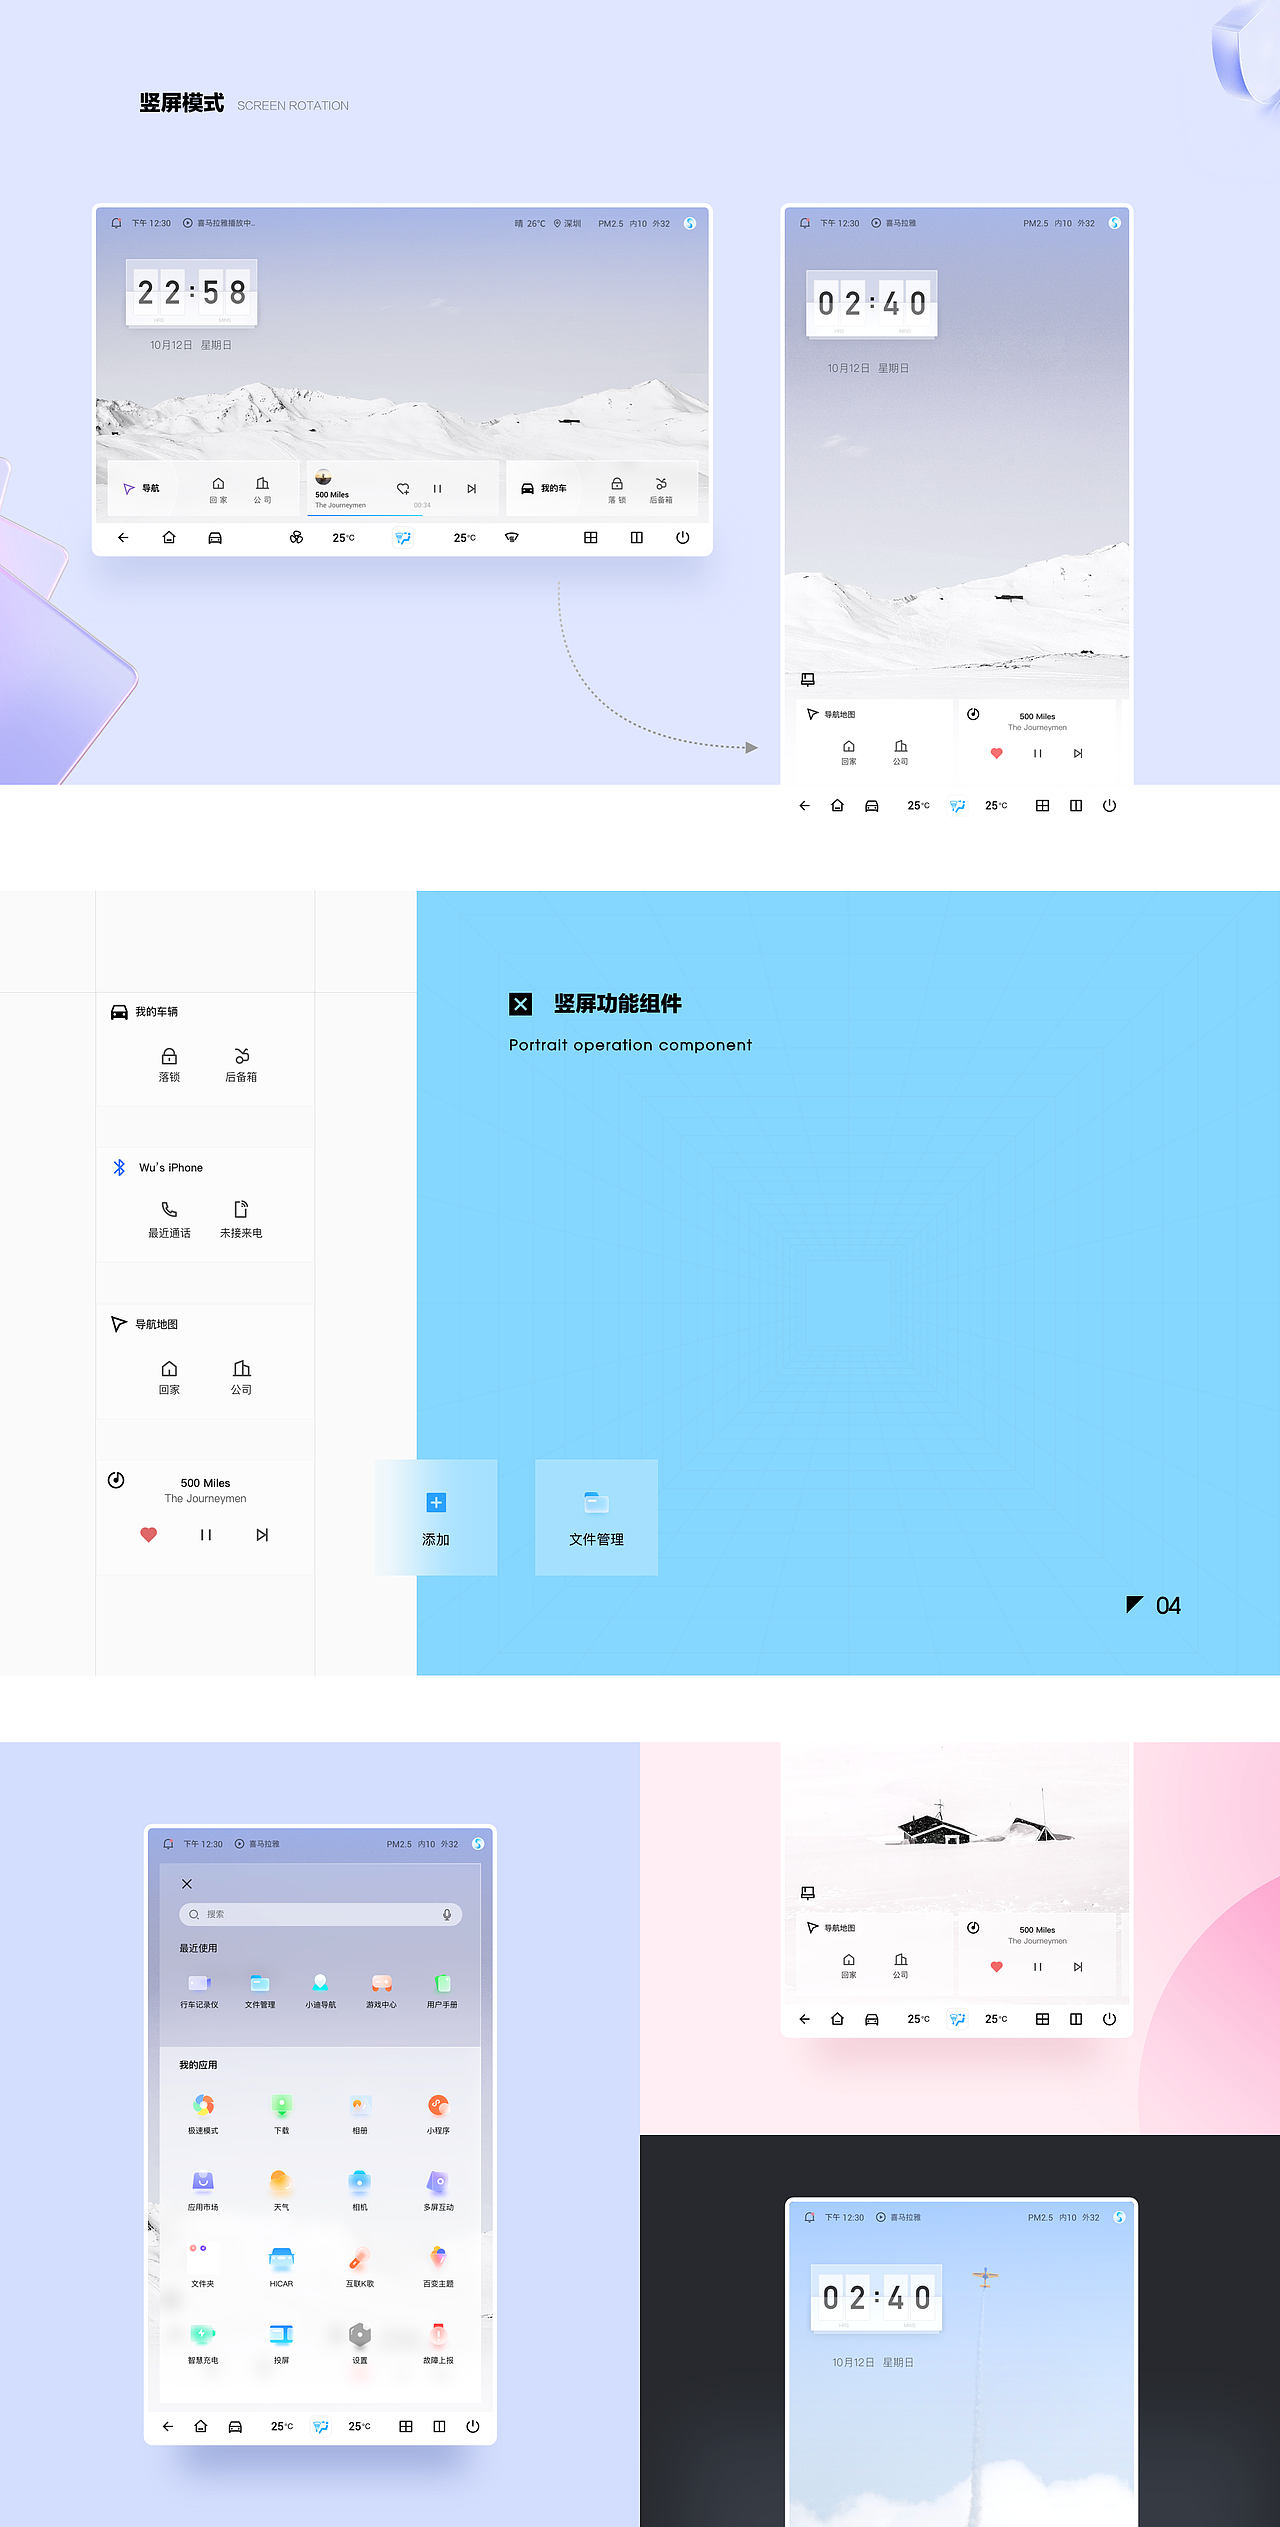Open 互联K歌 karaoke app
The height and width of the screenshot is (2527, 1280).
(360, 2267)
